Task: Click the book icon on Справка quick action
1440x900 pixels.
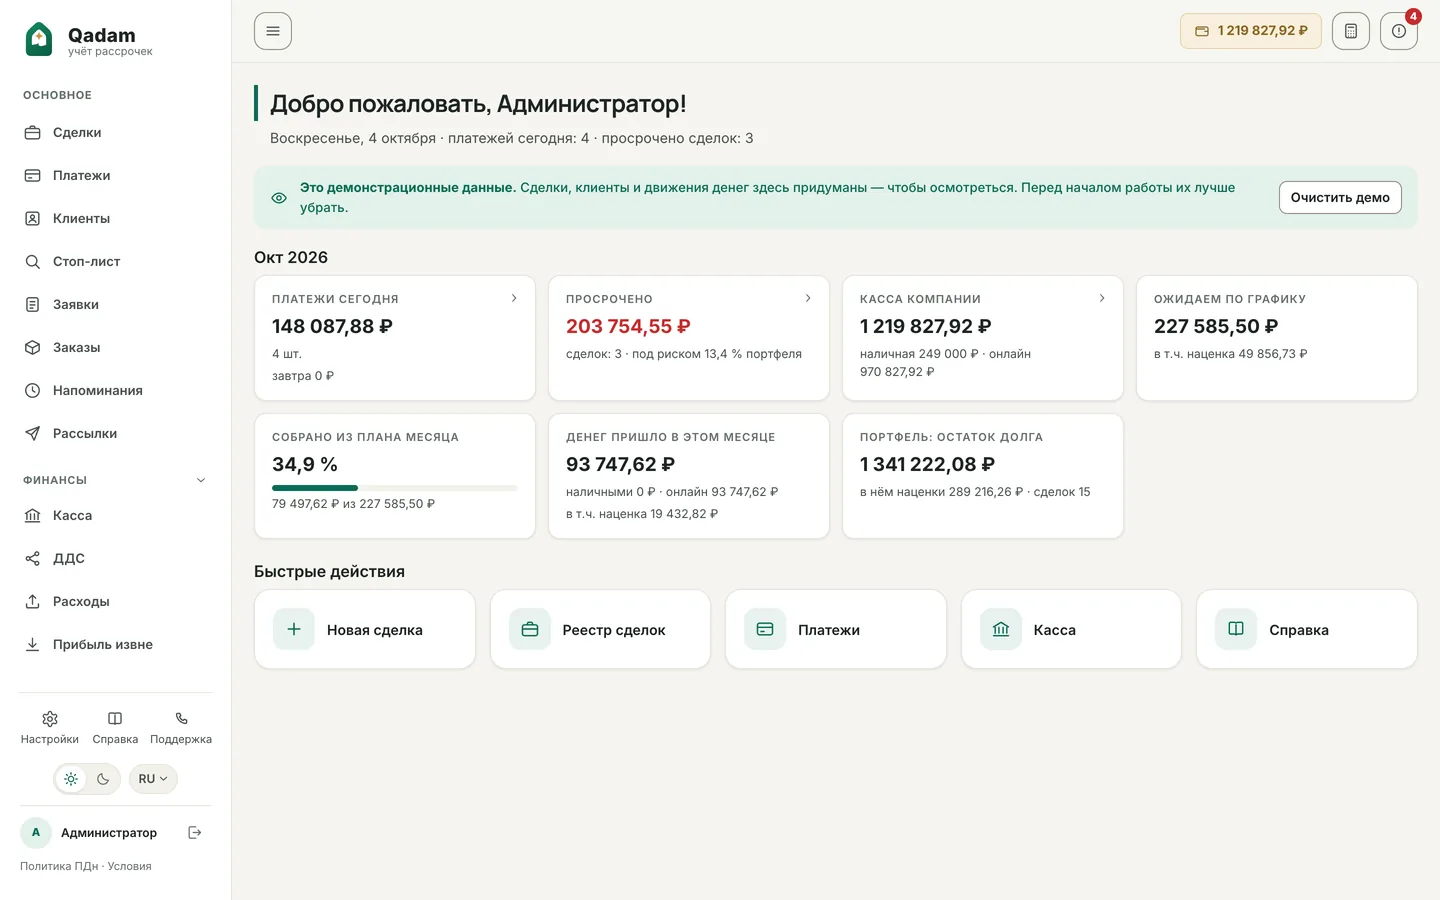Action: [x=1236, y=630]
